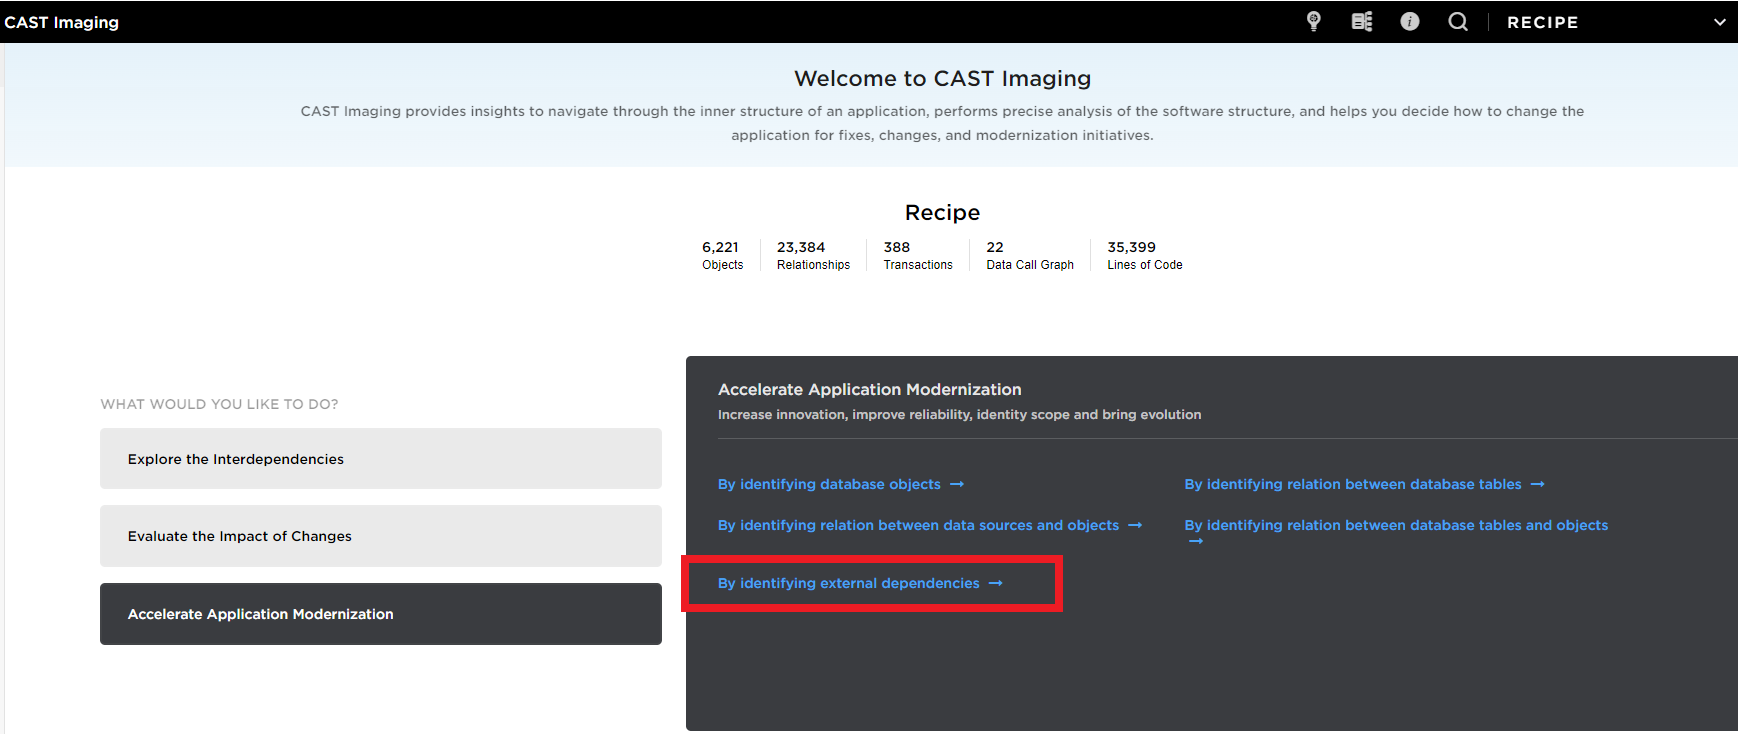Click the info icon in the top bar
Screen dimensions: 1739x734
pyautogui.click(x=1410, y=21)
